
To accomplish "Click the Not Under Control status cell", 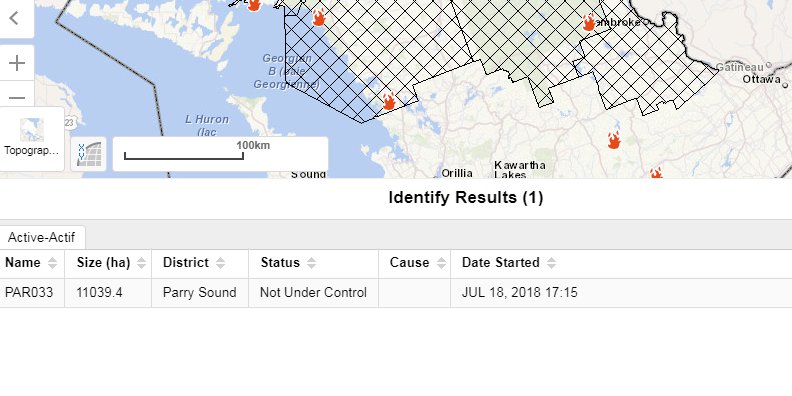I will point(313,292).
